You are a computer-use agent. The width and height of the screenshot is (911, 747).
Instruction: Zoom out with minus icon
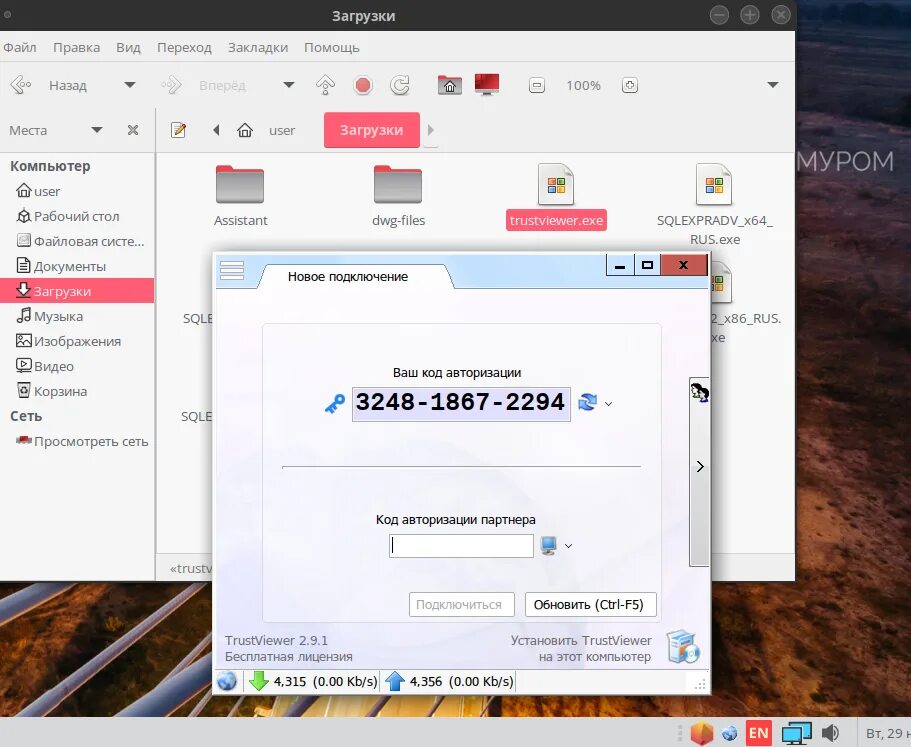pyautogui.click(x=537, y=85)
